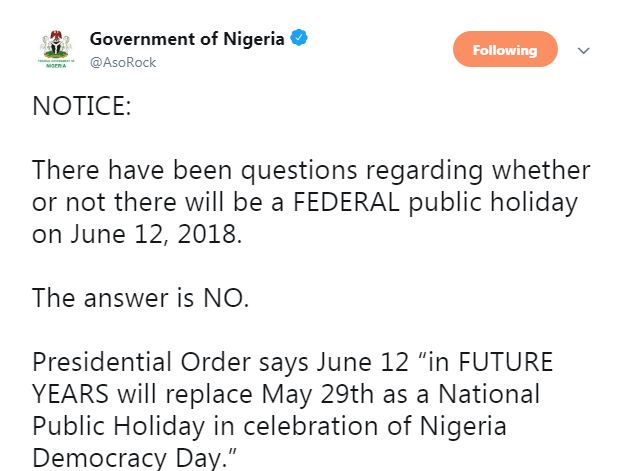624x471 pixels.
Task: Click the line 'The answer is NO.'
Action: 140,297
